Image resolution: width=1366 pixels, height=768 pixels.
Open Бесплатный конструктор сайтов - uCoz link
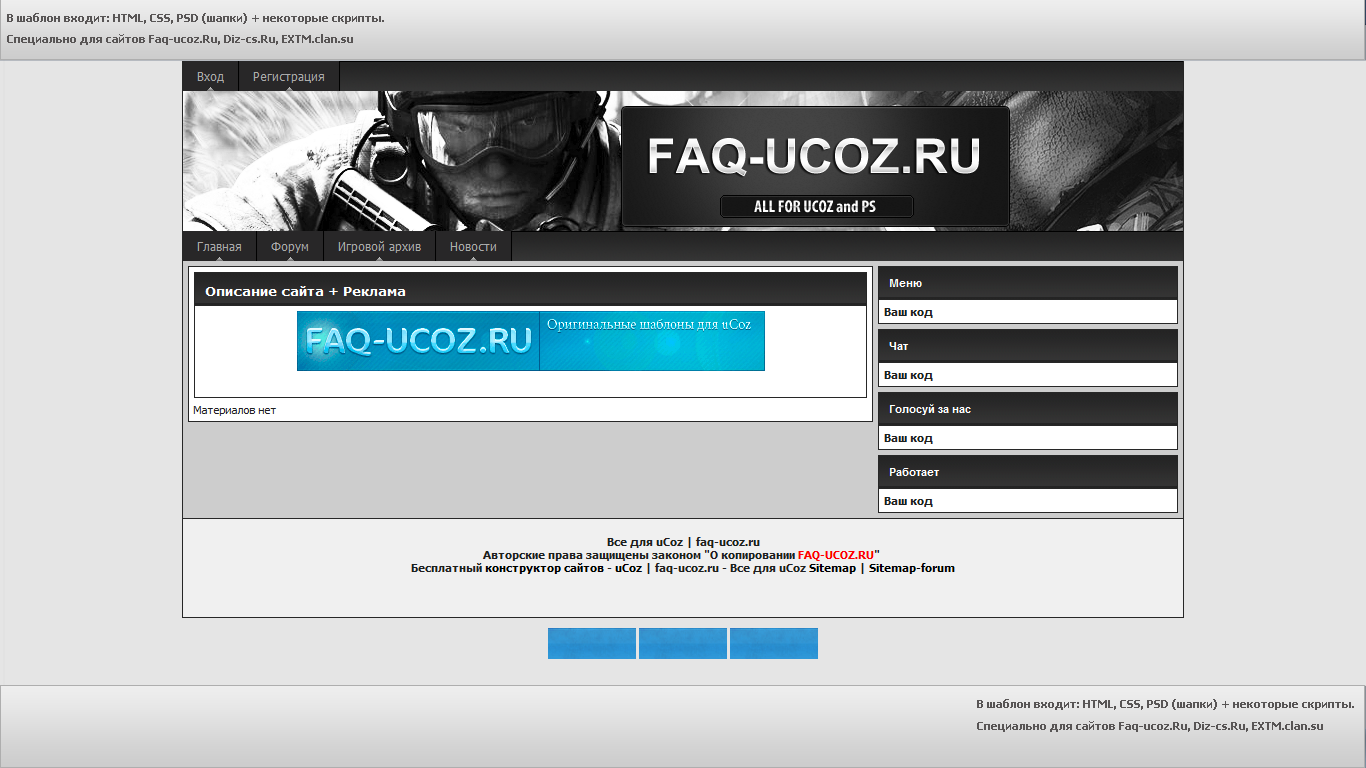click(527, 568)
